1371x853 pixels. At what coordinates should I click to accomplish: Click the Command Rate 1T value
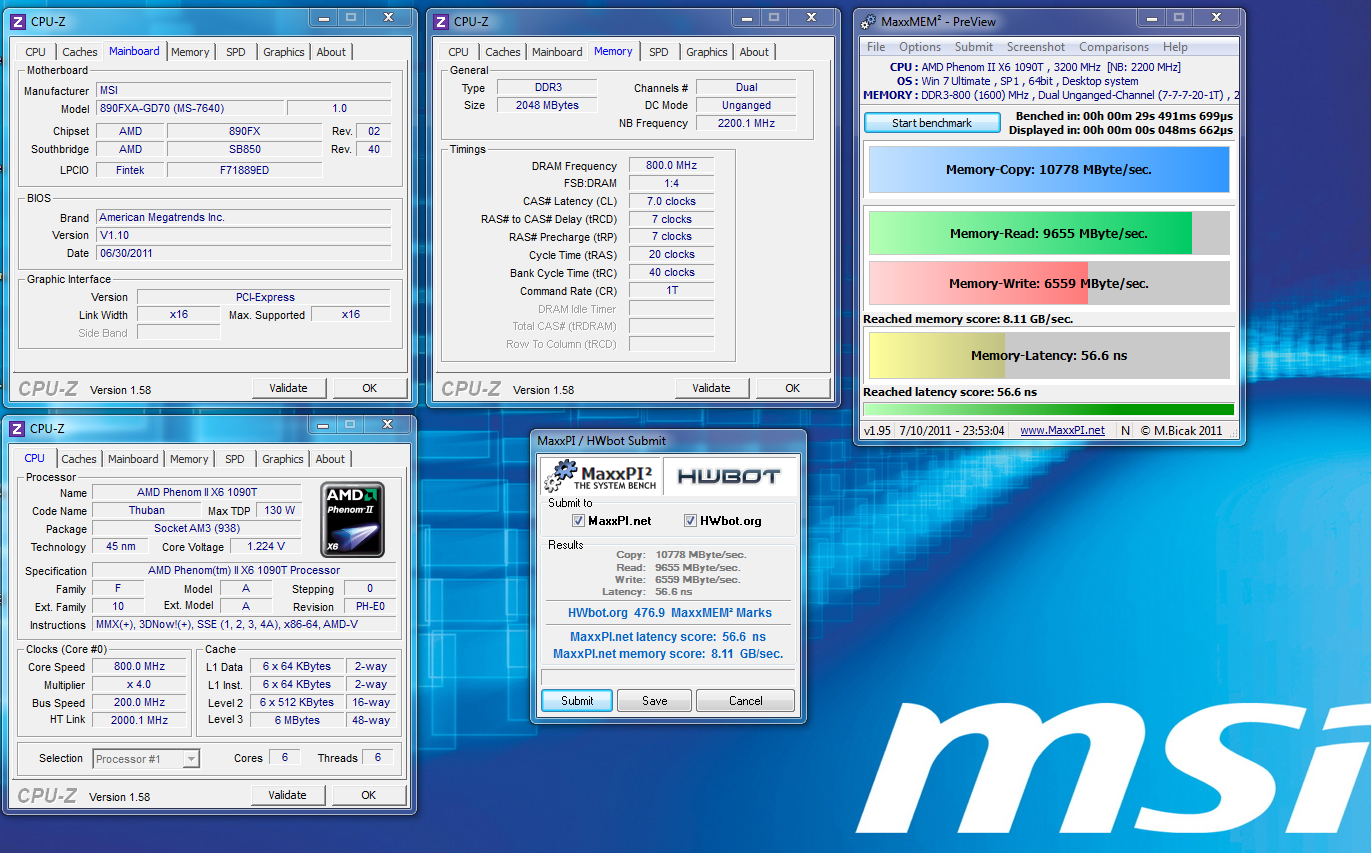(671, 291)
